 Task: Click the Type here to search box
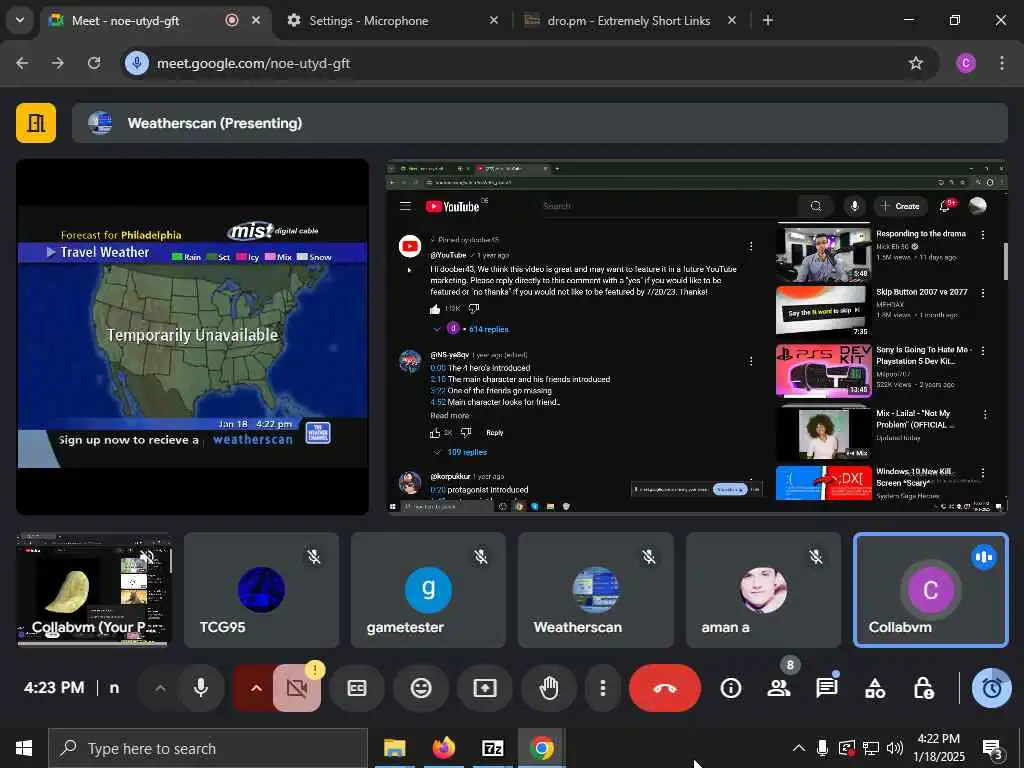[x=208, y=748]
